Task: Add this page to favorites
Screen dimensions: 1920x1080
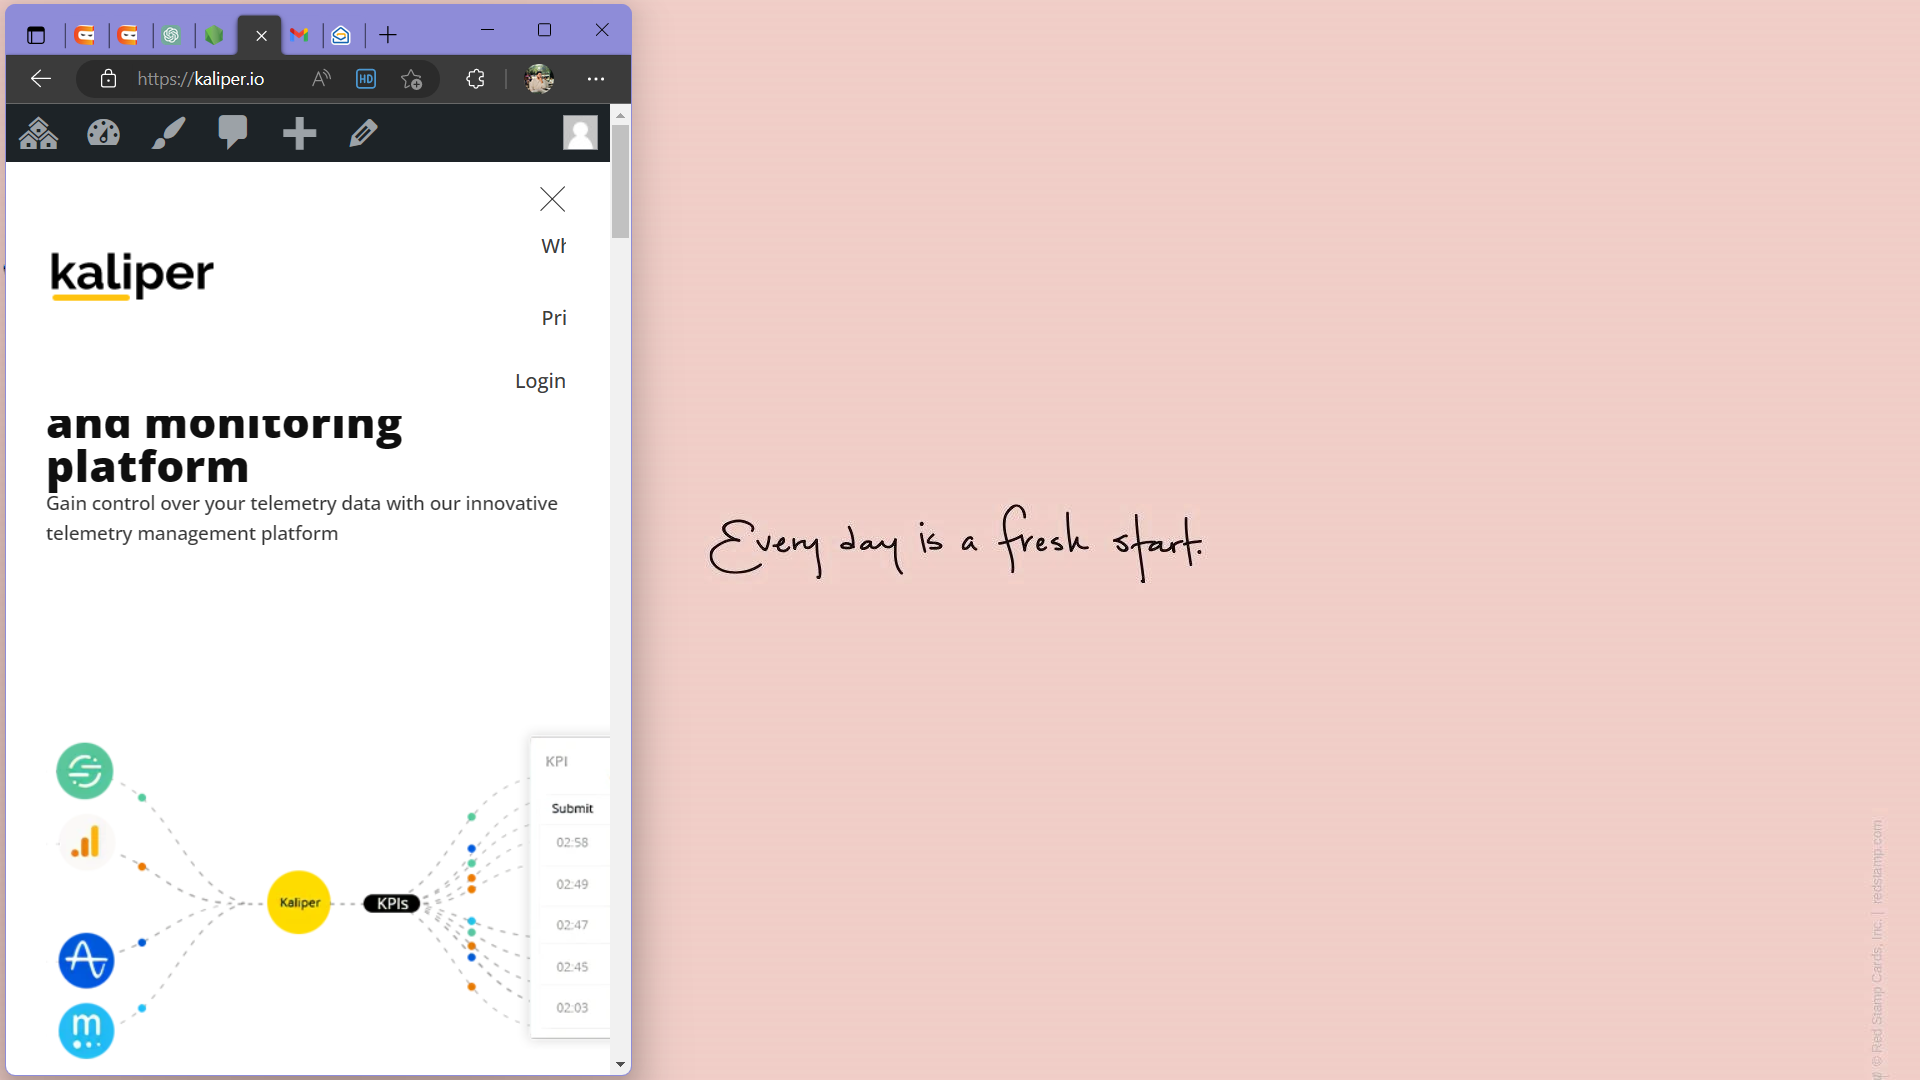Action: coord(412,79)
